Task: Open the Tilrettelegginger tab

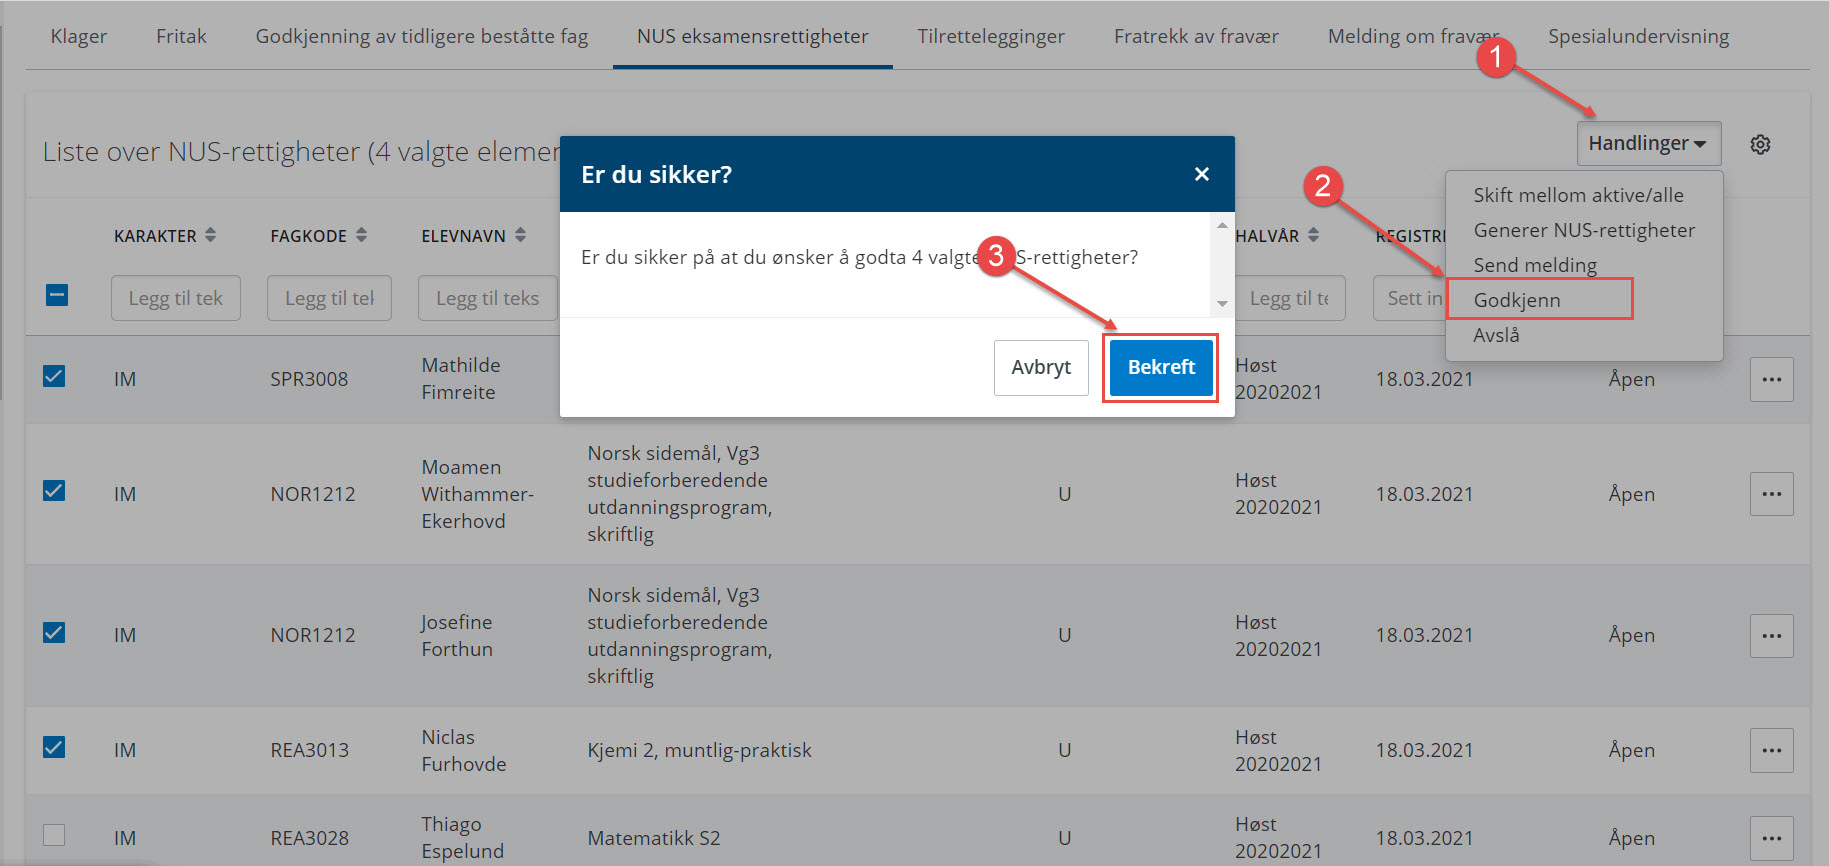Action: coord(991,37)
